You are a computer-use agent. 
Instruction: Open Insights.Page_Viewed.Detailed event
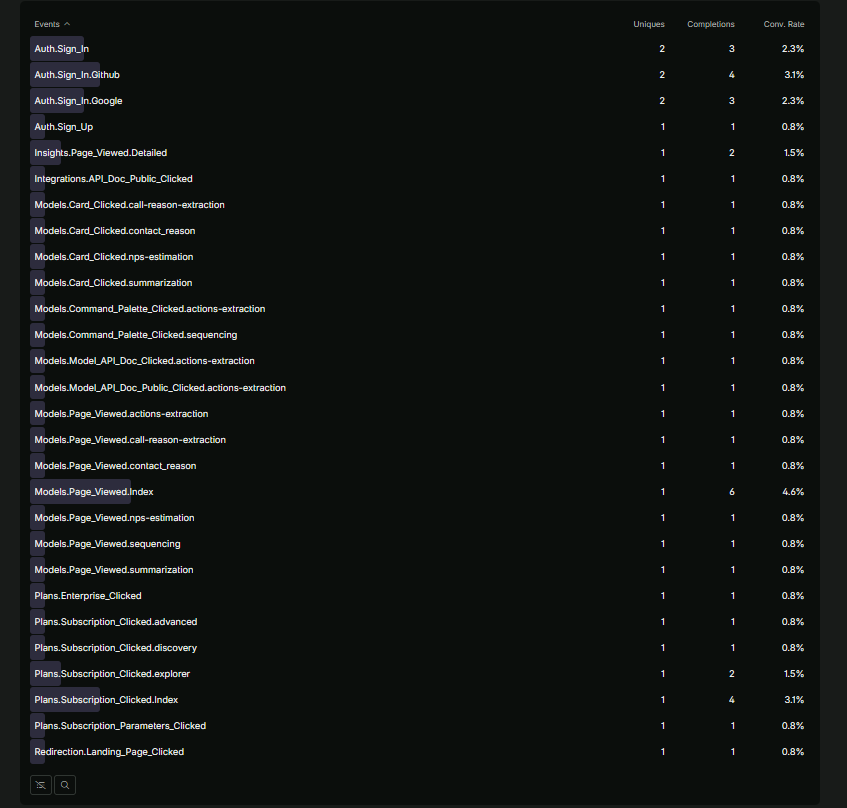coord(100,153)
